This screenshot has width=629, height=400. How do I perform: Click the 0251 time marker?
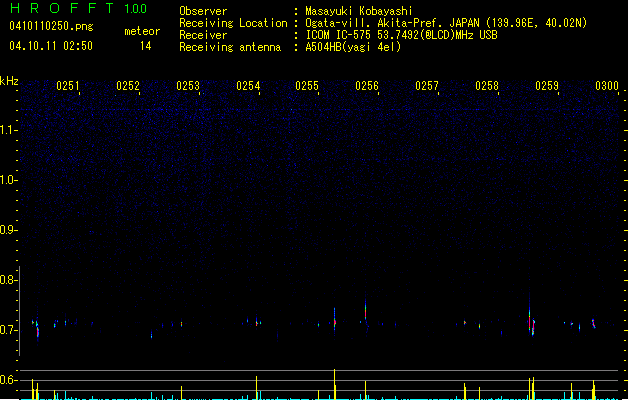(68, 86)
